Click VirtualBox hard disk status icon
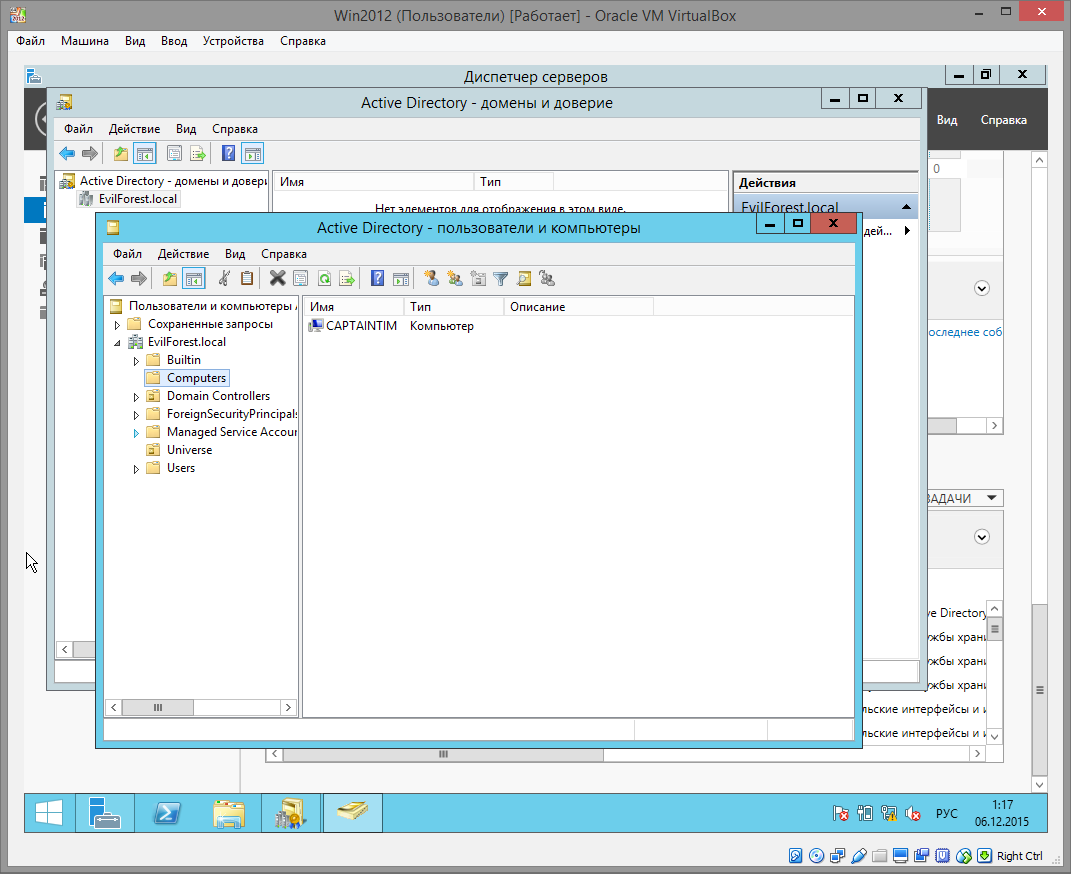The height and width of the screenshot is (874, 1071). click(795, 856)
